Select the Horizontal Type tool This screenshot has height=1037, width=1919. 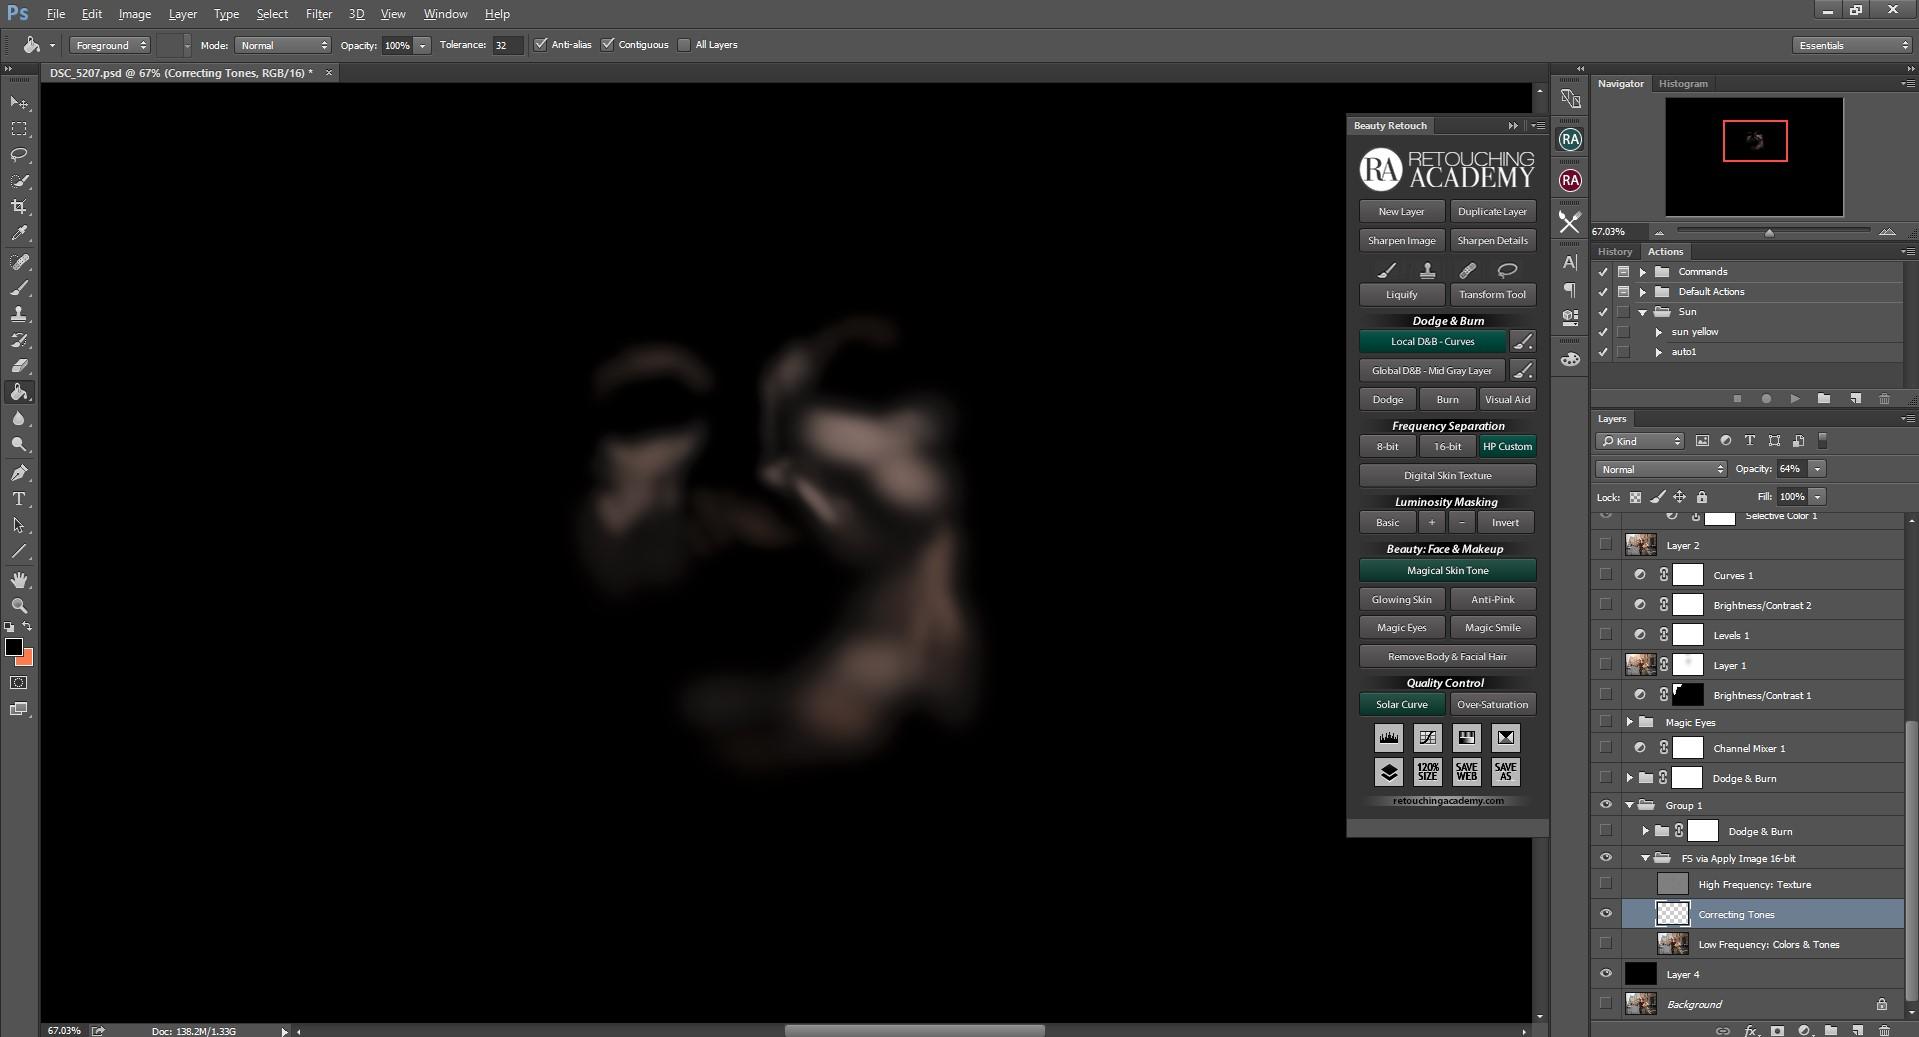pos(19,499)
